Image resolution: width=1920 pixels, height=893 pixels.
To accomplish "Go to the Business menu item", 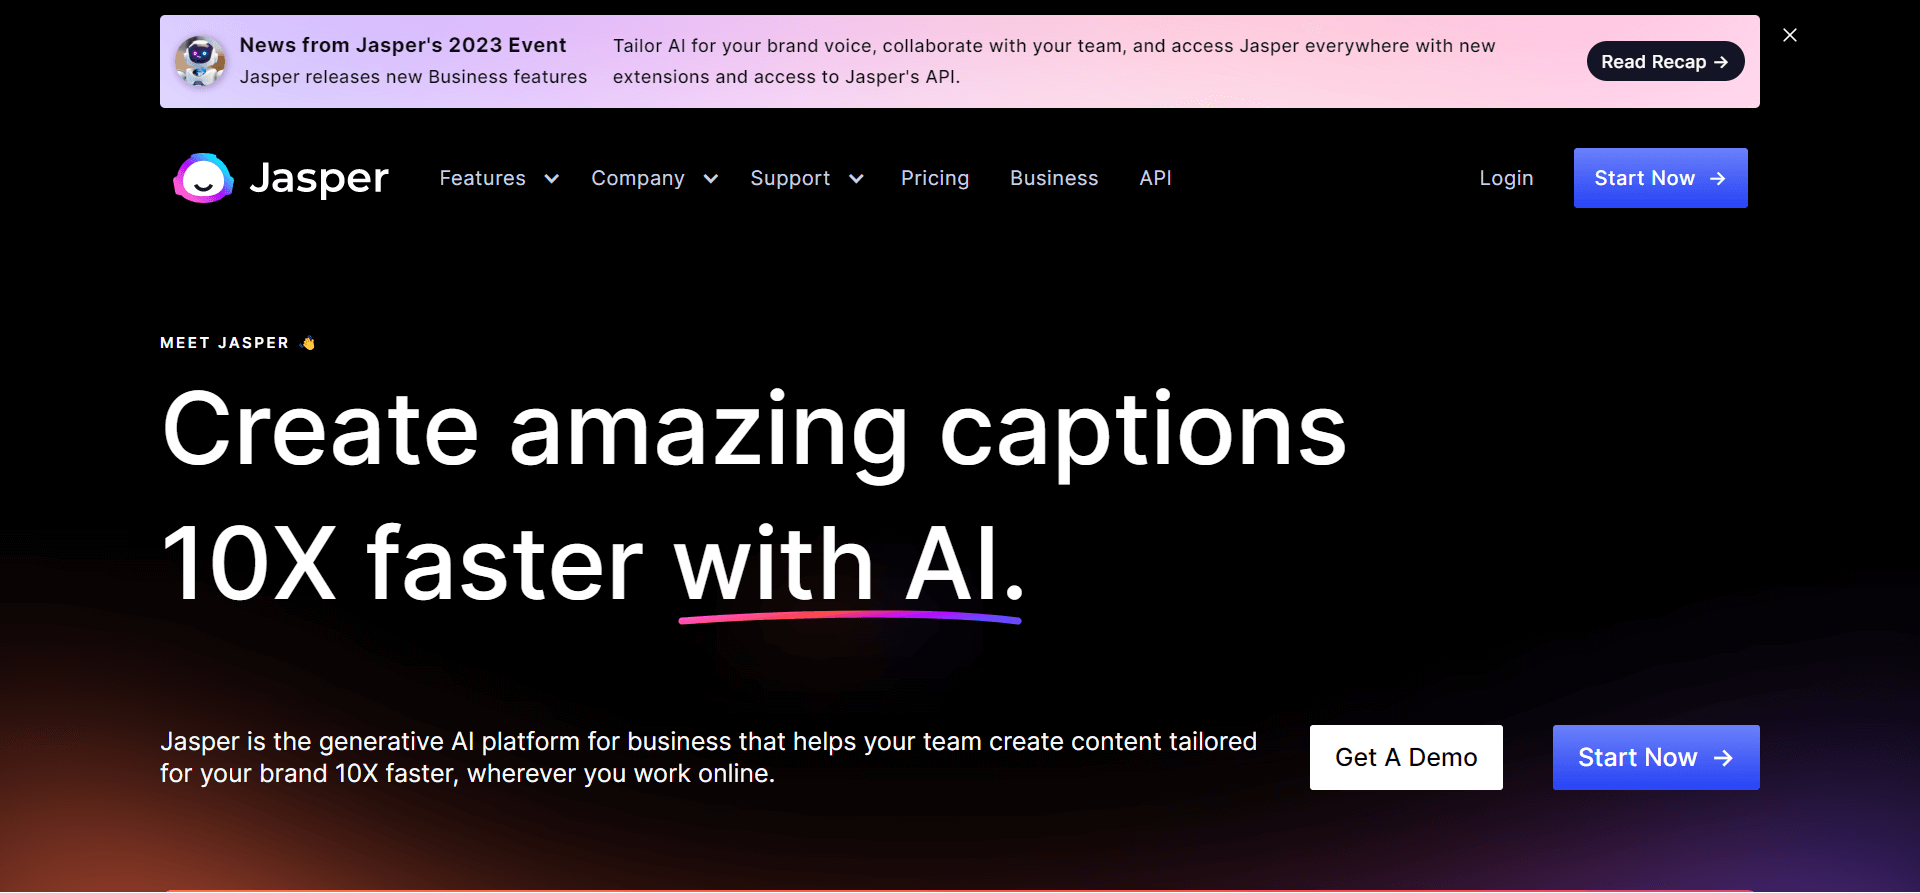I will click(1054, 178).
